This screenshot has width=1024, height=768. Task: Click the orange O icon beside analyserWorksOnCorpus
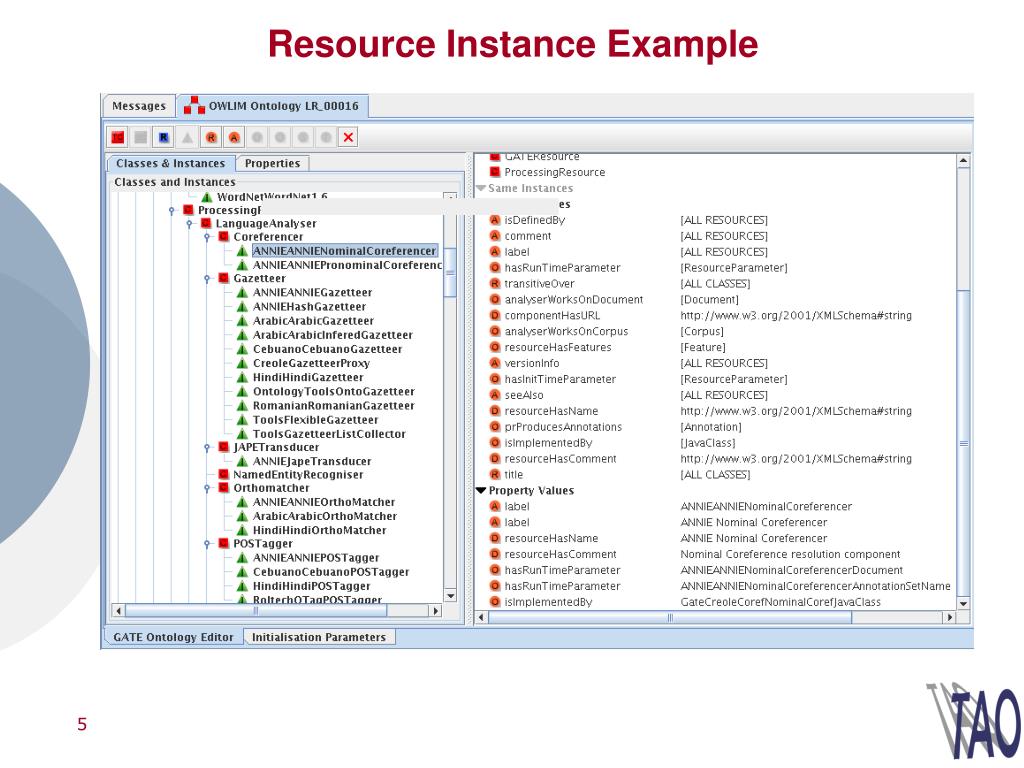pyautogui.click(x=494, y=331)
